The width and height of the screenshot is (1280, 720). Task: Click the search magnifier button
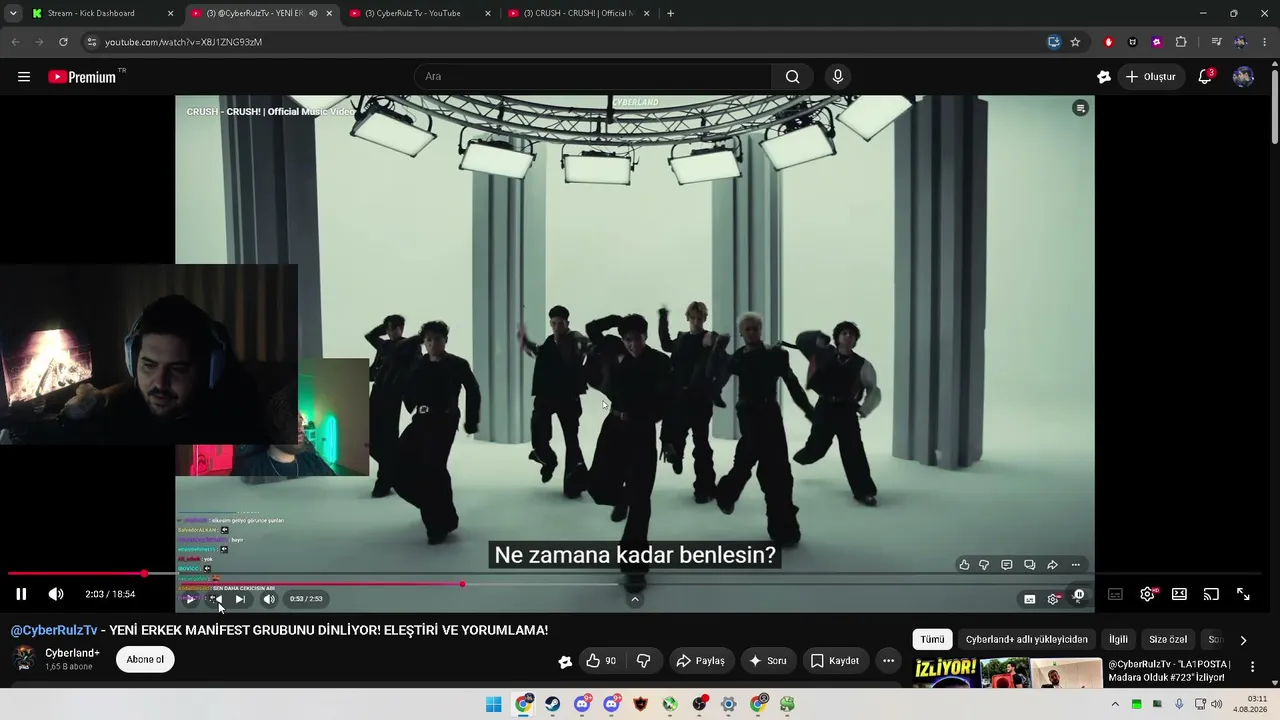tap(792, 77)
